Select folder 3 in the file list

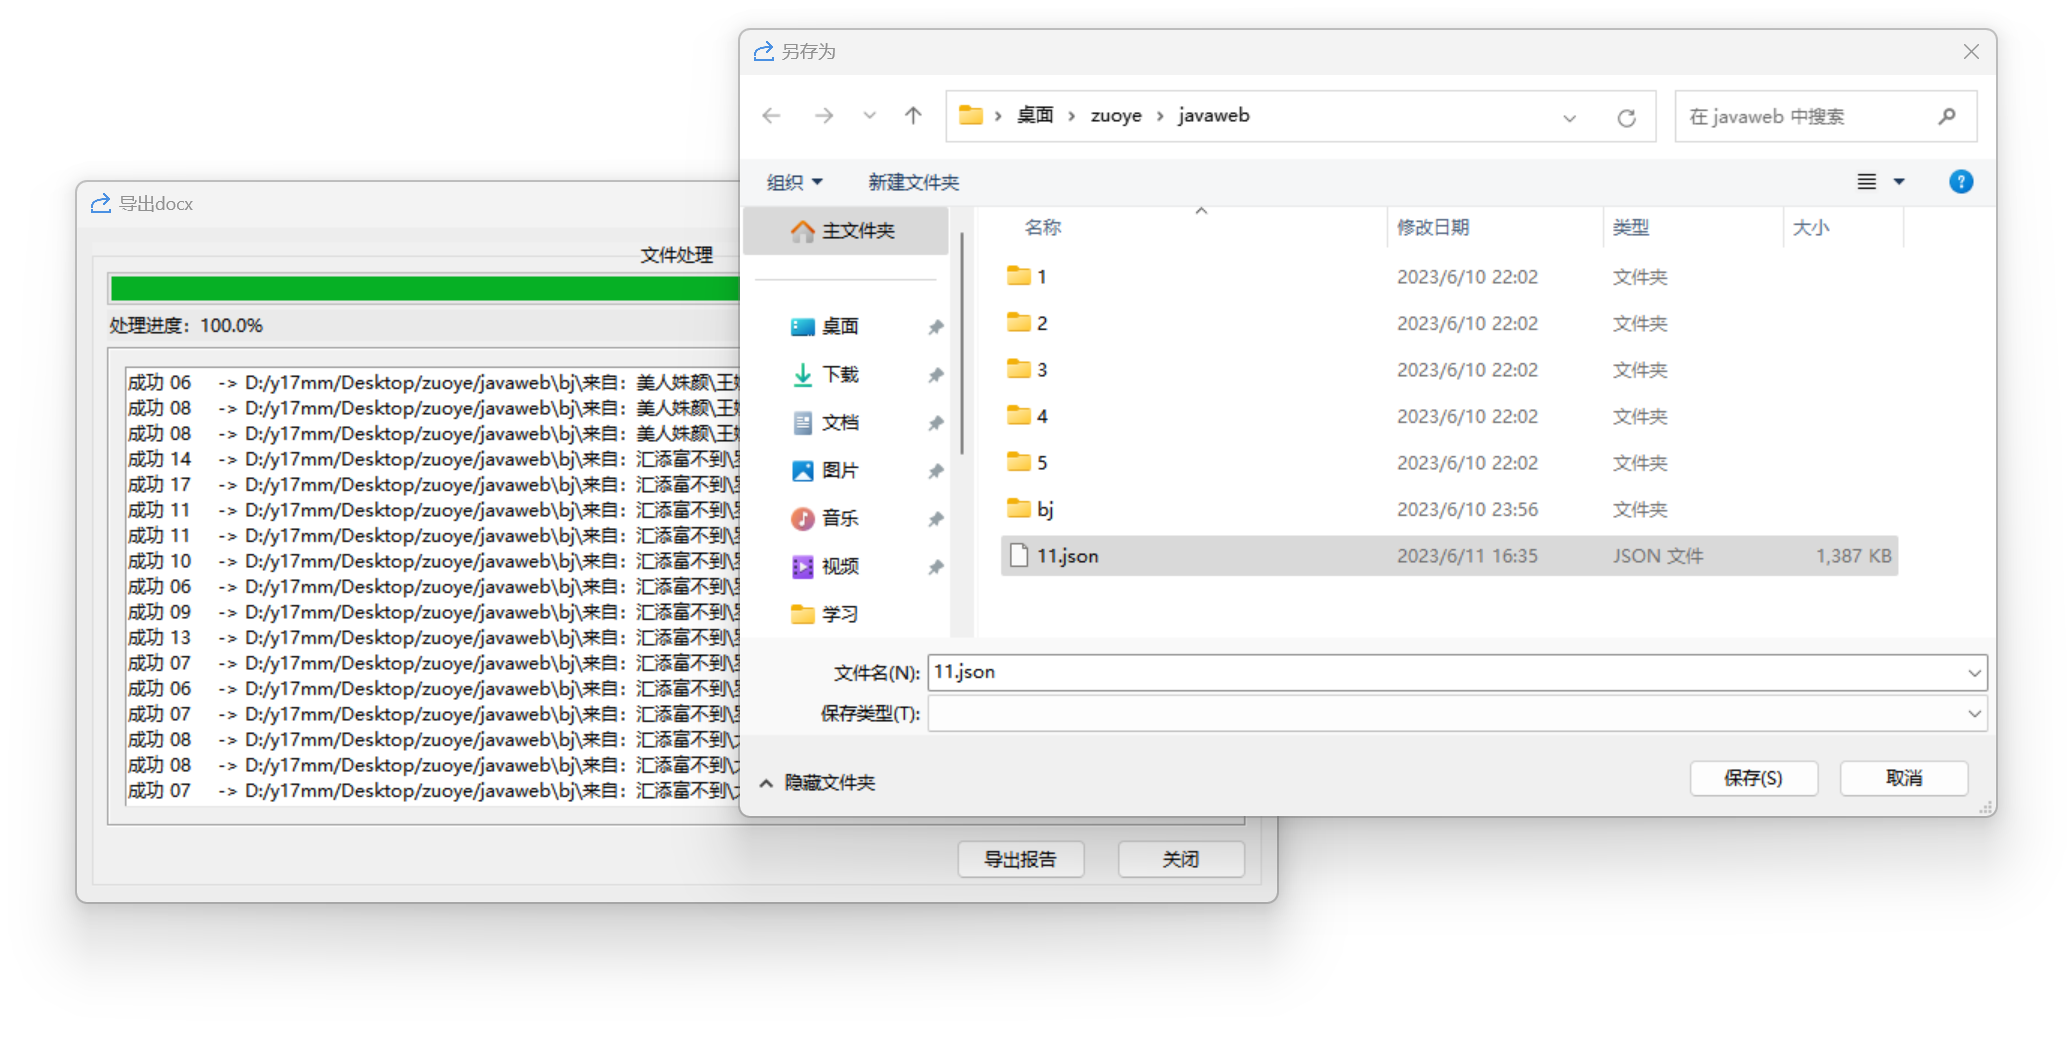(1449, 370)
